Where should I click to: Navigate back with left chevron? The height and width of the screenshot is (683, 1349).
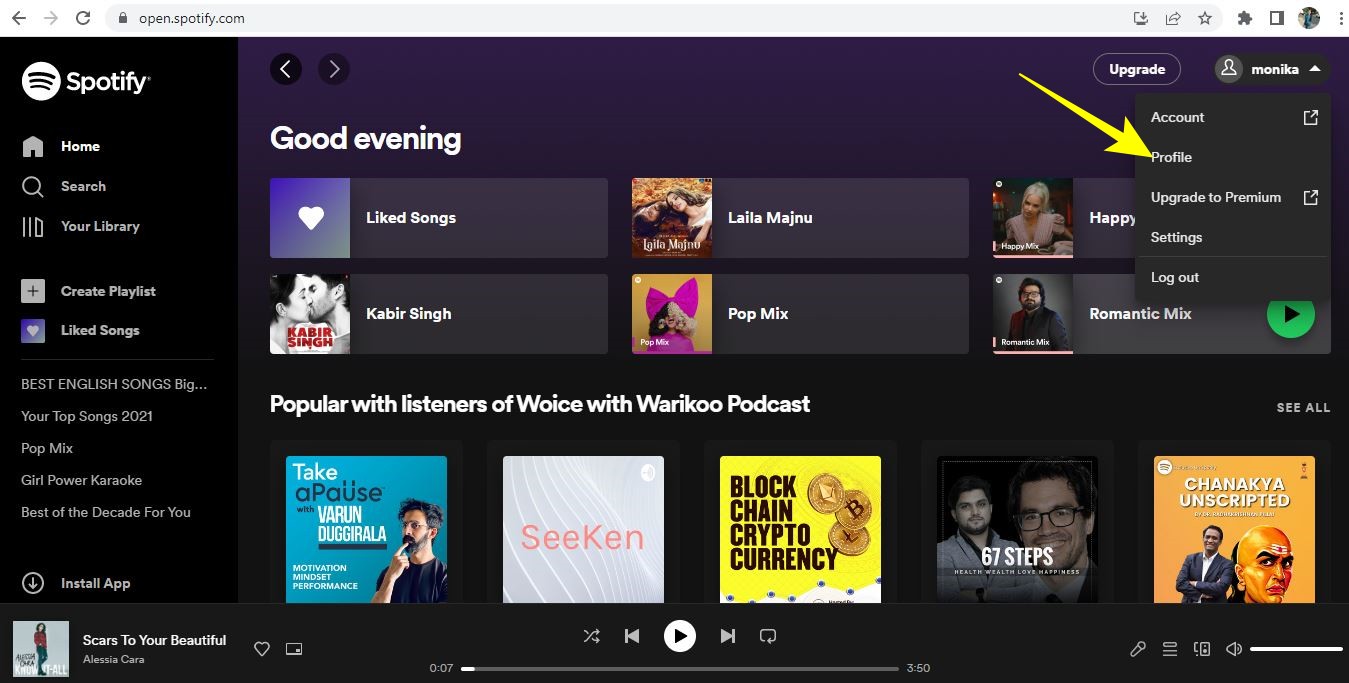point(286,69)
